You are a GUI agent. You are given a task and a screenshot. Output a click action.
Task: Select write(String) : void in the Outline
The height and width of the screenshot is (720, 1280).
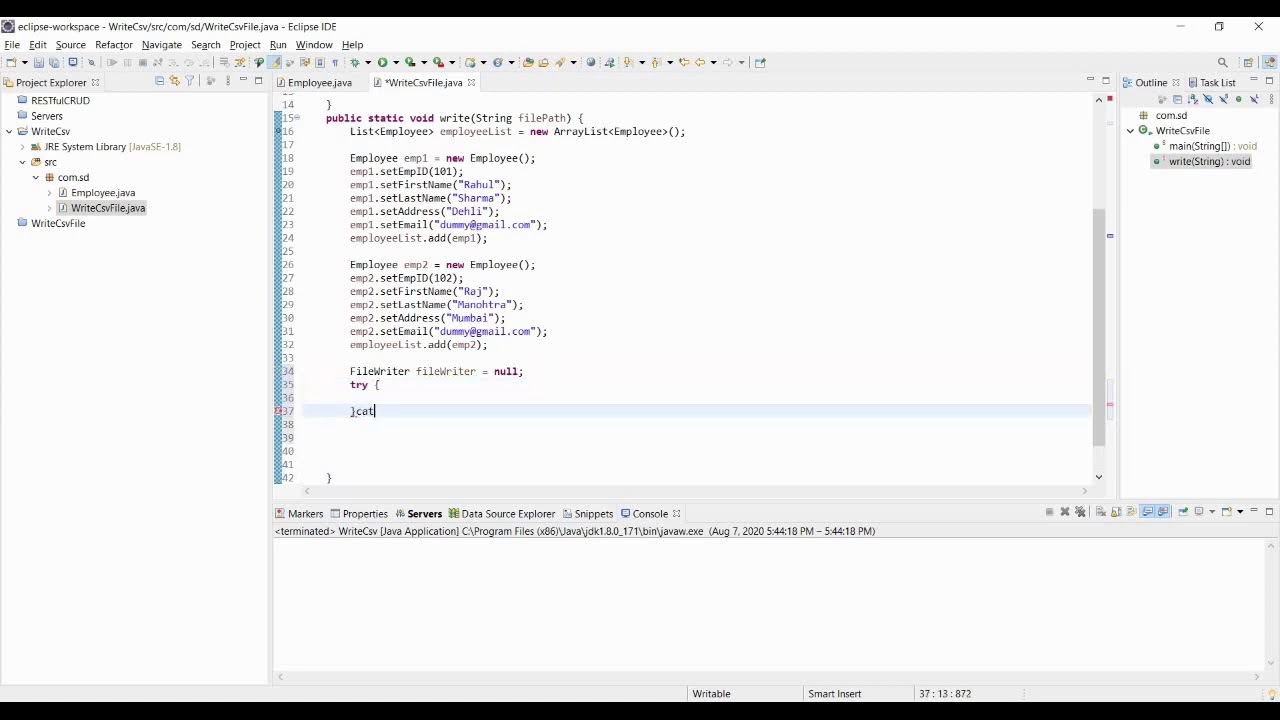click(1209, 161)
